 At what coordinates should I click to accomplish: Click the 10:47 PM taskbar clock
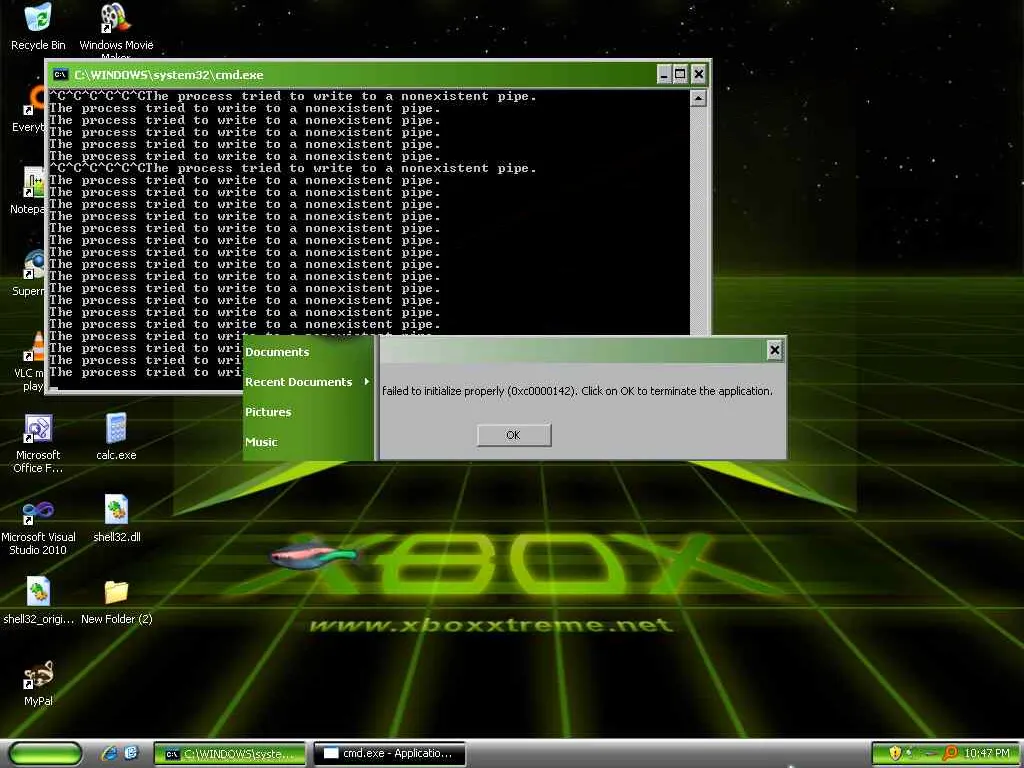pyautogui.click(x=986, y=753)
